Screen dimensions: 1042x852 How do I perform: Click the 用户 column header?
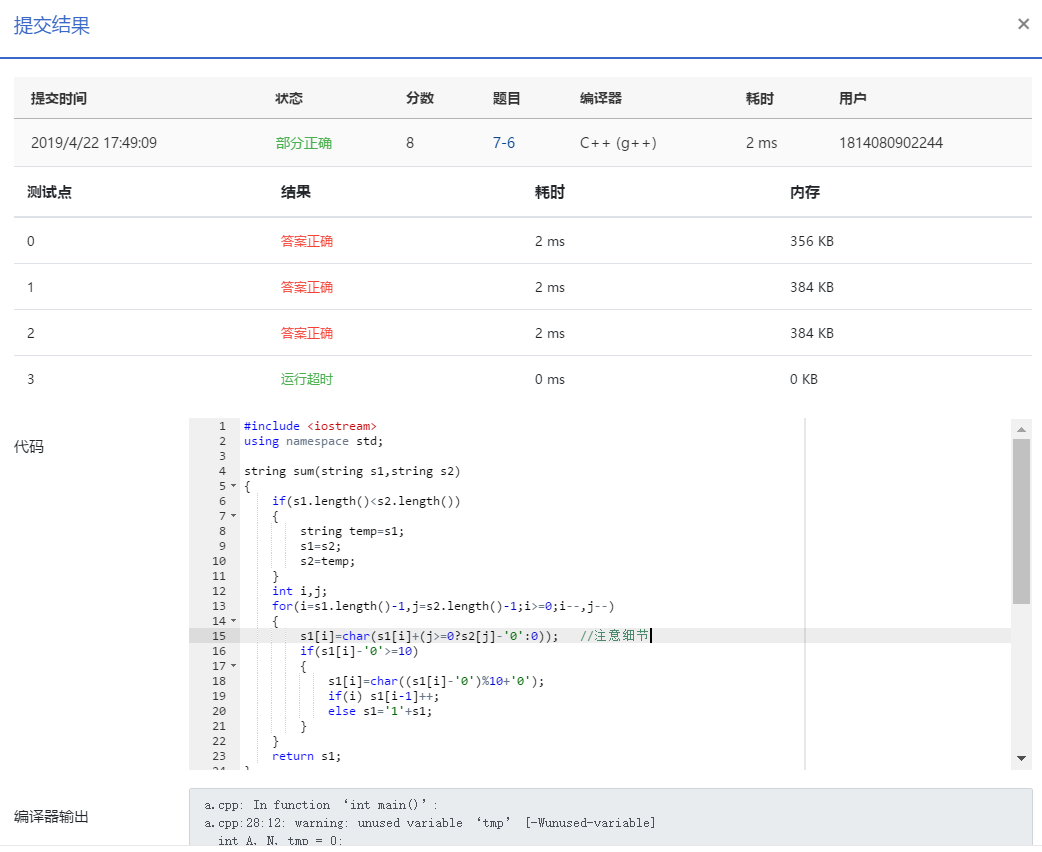tap(853, 98)
